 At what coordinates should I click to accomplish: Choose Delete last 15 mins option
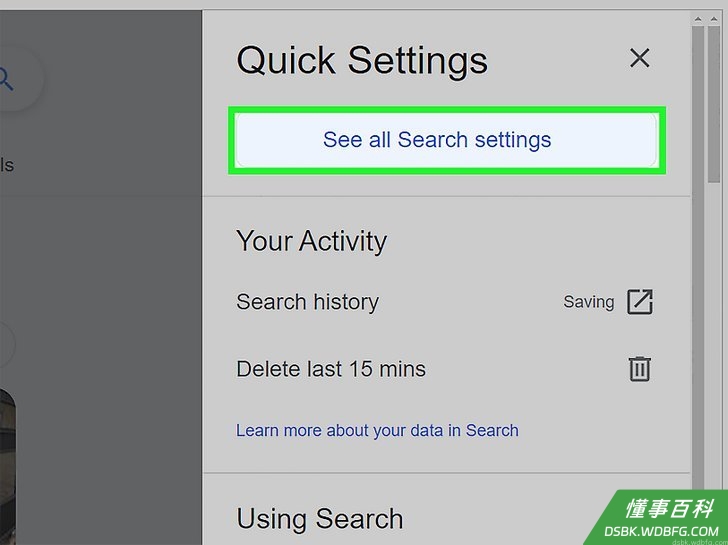click(331, 369)
